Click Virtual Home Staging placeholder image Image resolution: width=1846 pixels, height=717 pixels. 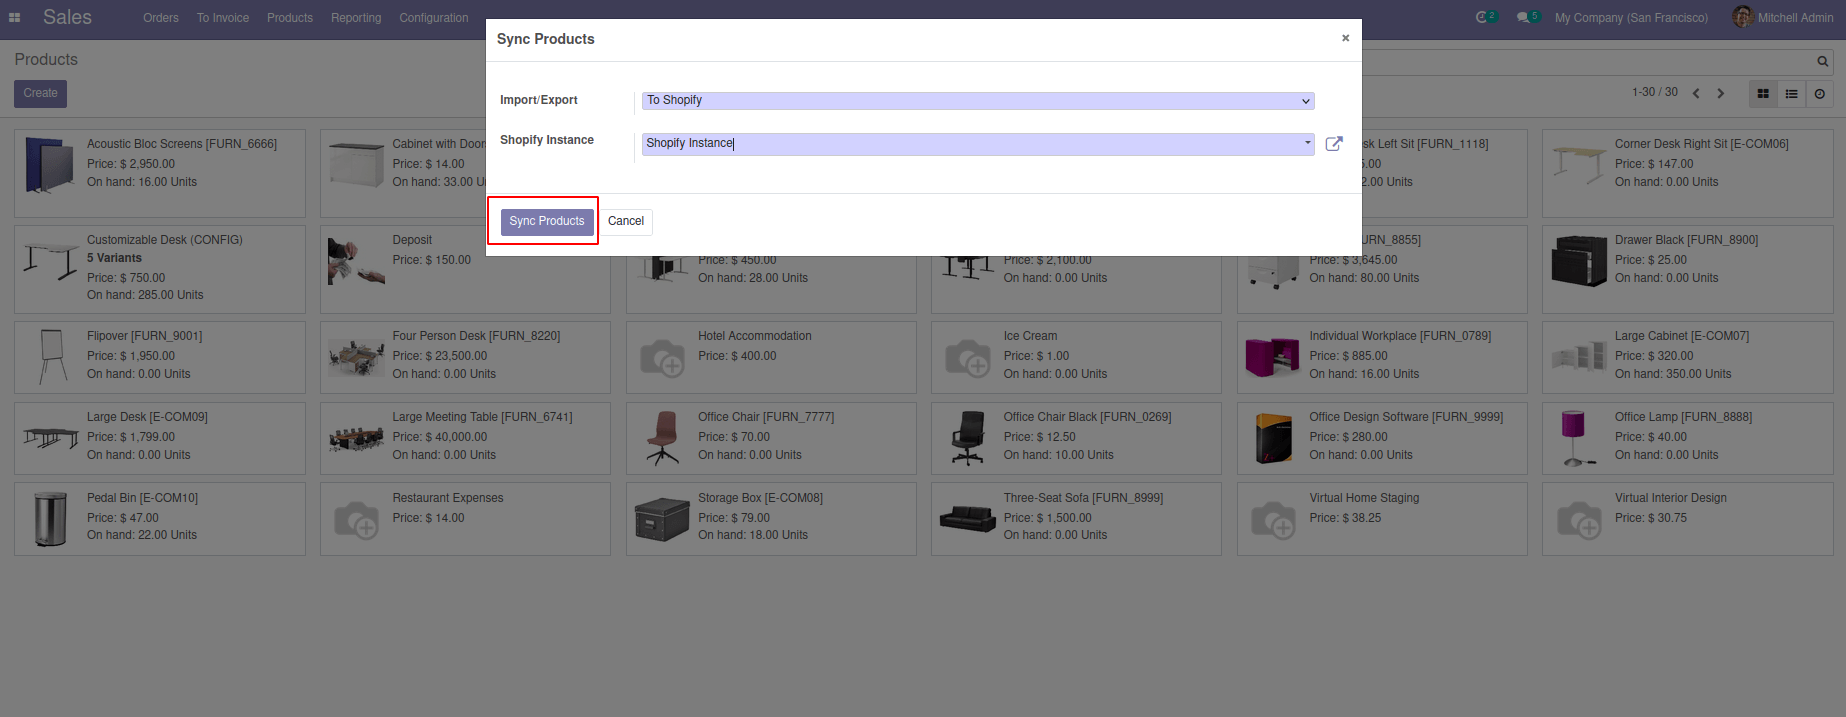[x=1273, y=519]
